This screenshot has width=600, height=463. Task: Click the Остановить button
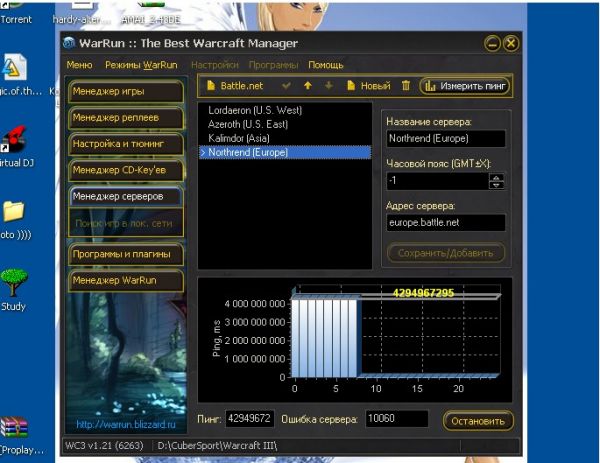point(478,421)
